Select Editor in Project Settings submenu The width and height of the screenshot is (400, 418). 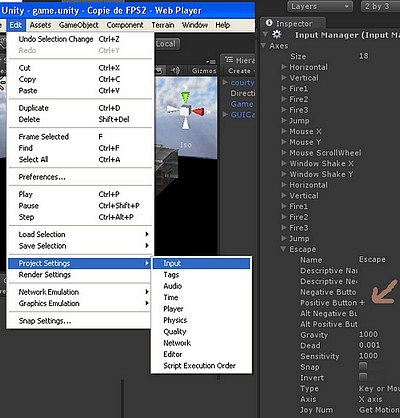[x=201, y=354]
